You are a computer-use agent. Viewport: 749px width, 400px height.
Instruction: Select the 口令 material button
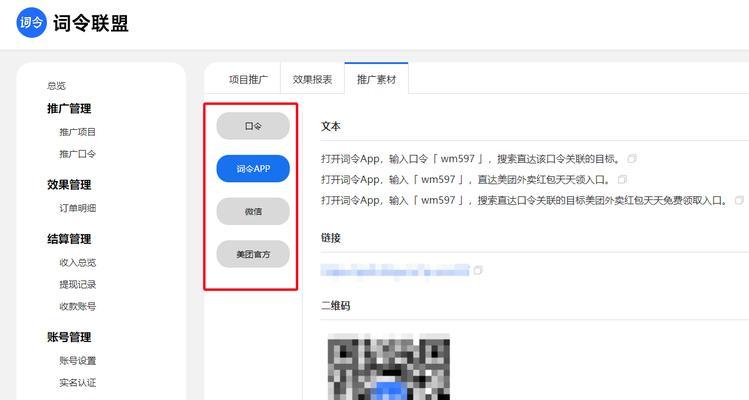[253, 126]
